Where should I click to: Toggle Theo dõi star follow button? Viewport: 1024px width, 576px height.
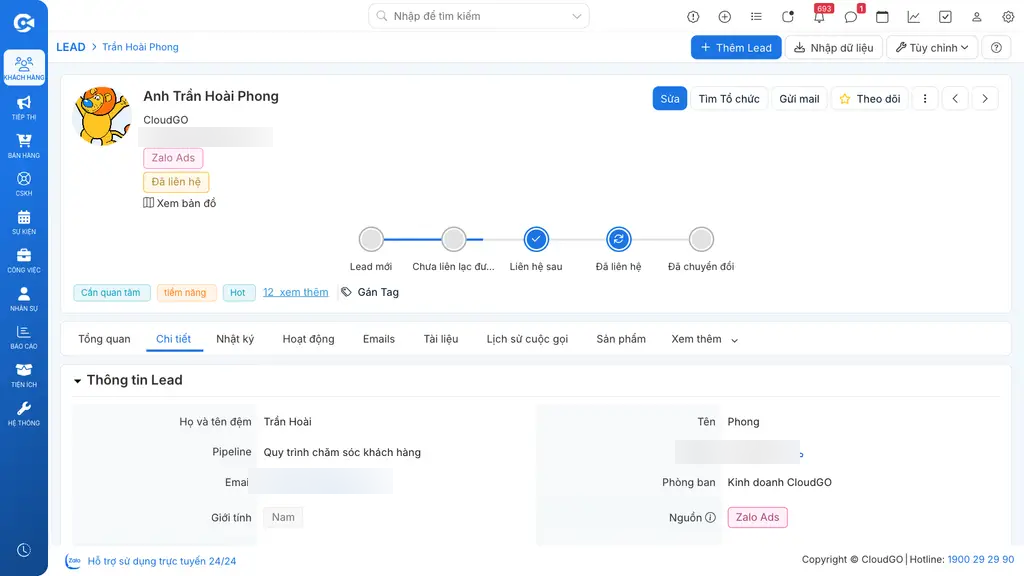tap(869, 99)
